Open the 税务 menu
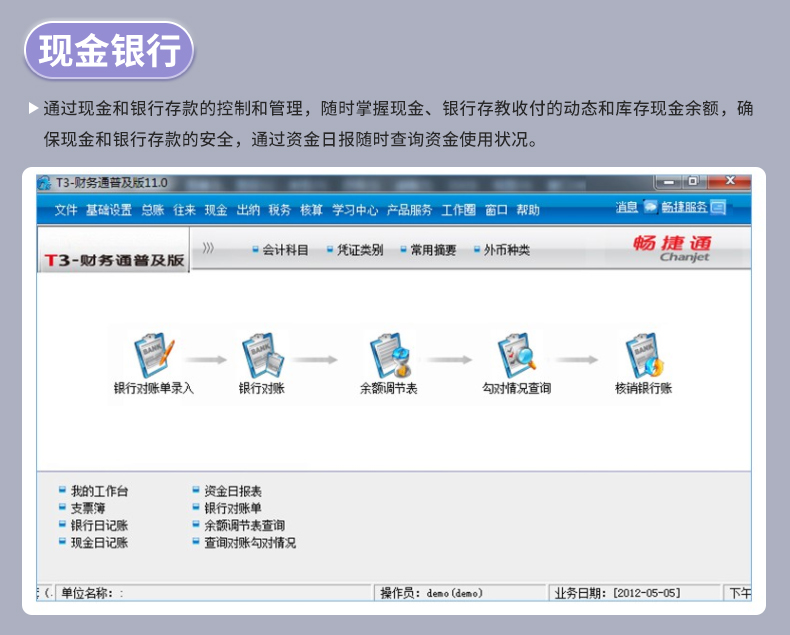Image resolution: width=790 pixels, height=635 pixels. pyautogui.click(x=280, y=210)
